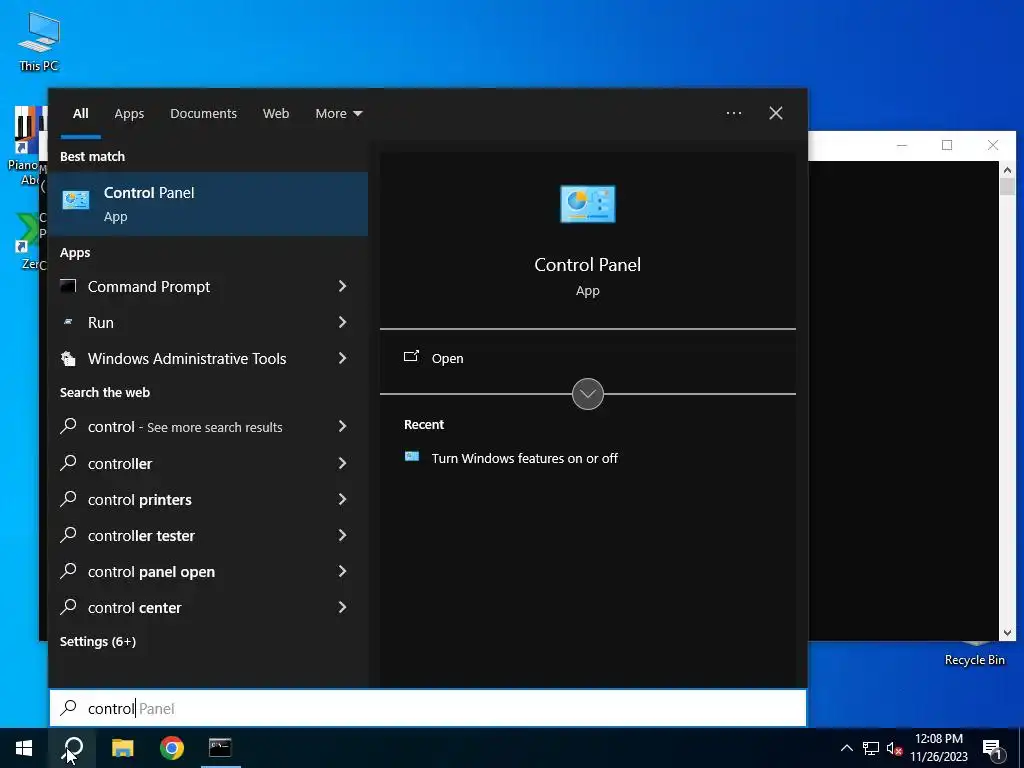1024x768 pixels.
Task: Expand control printers suggestion arrow
Action: pyautogui.click(x=342, y=499)
